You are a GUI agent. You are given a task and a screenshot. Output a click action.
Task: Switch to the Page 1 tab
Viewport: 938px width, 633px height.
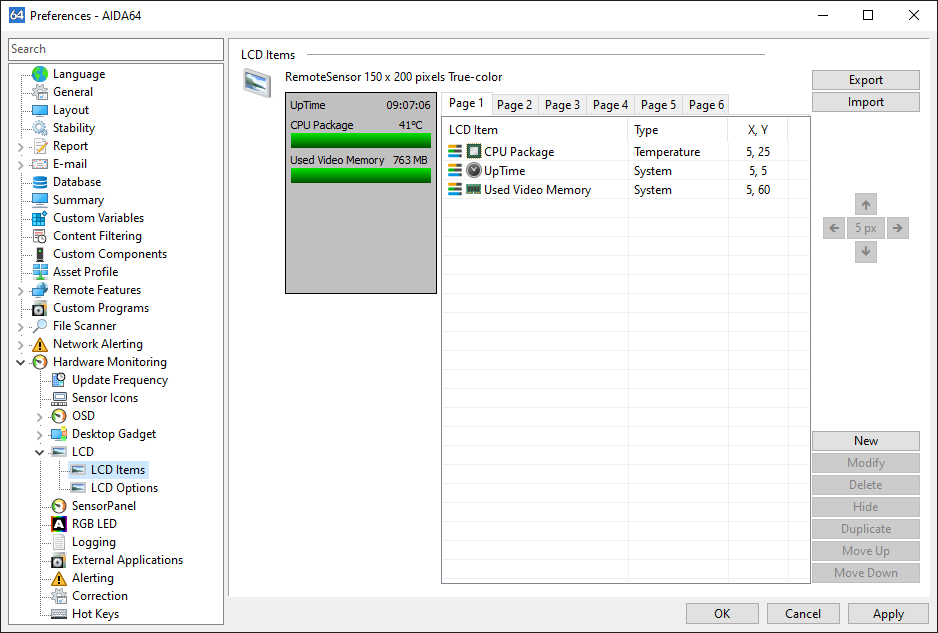(467, 104)
